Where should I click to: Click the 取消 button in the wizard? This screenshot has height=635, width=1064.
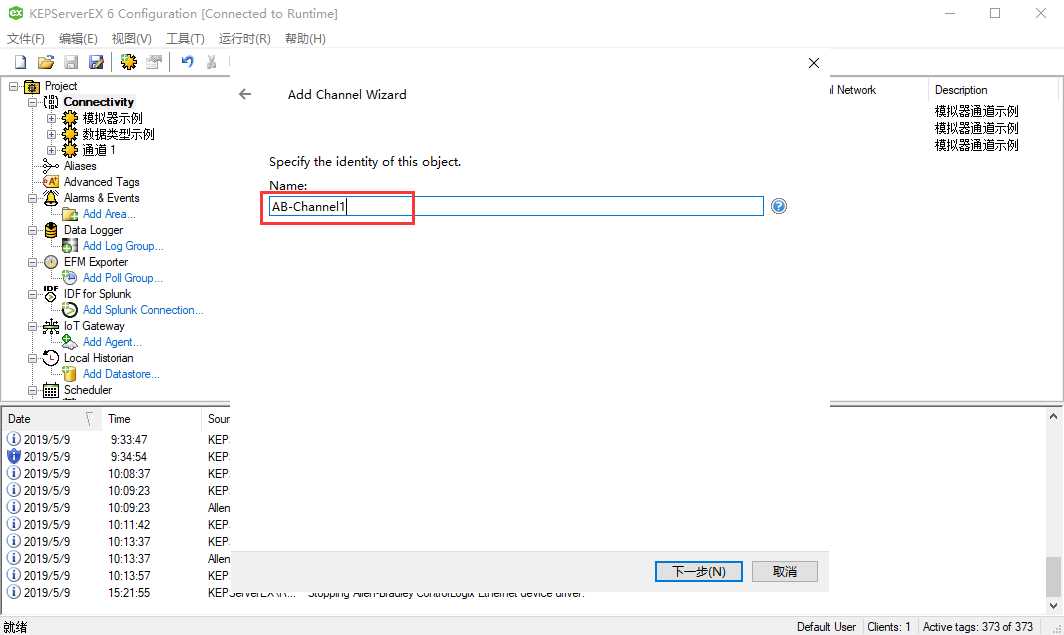[x=785, y=571]
